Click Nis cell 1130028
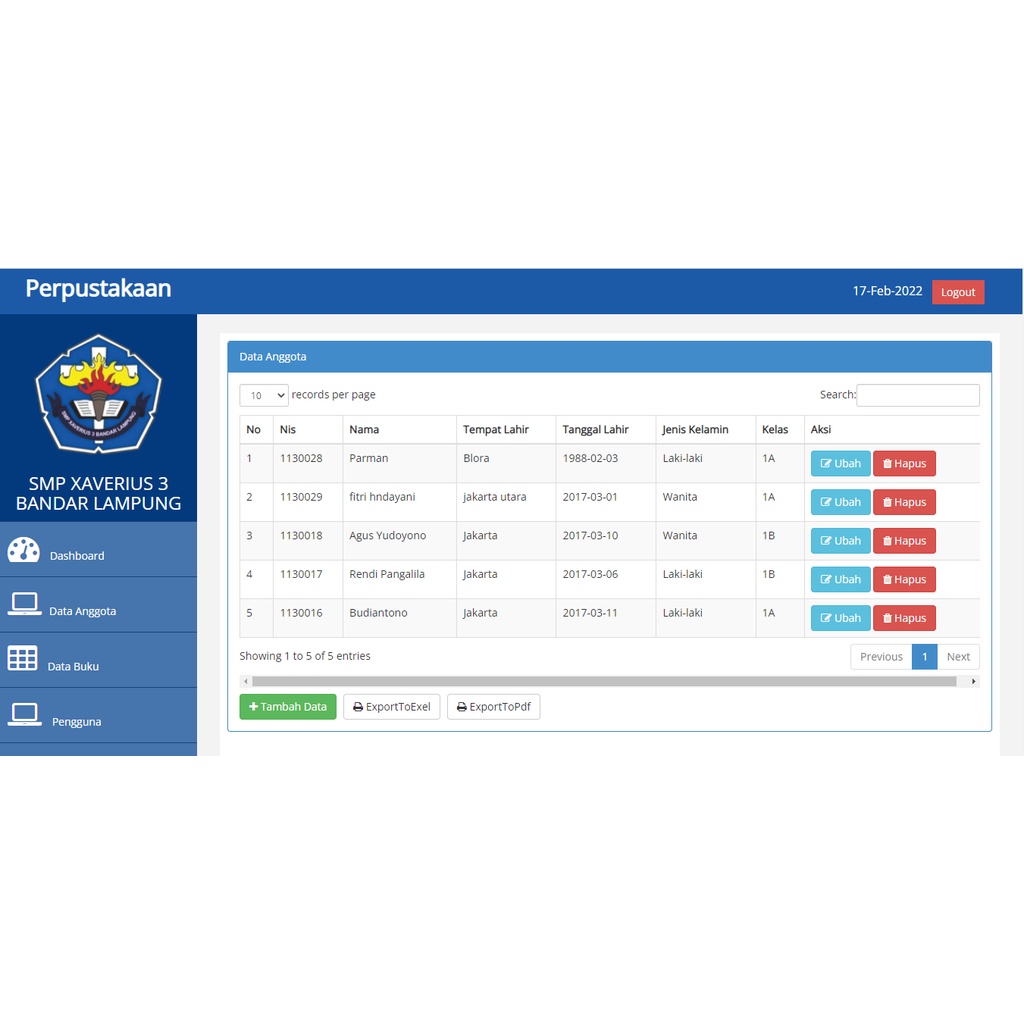 (x=301, y=458)
